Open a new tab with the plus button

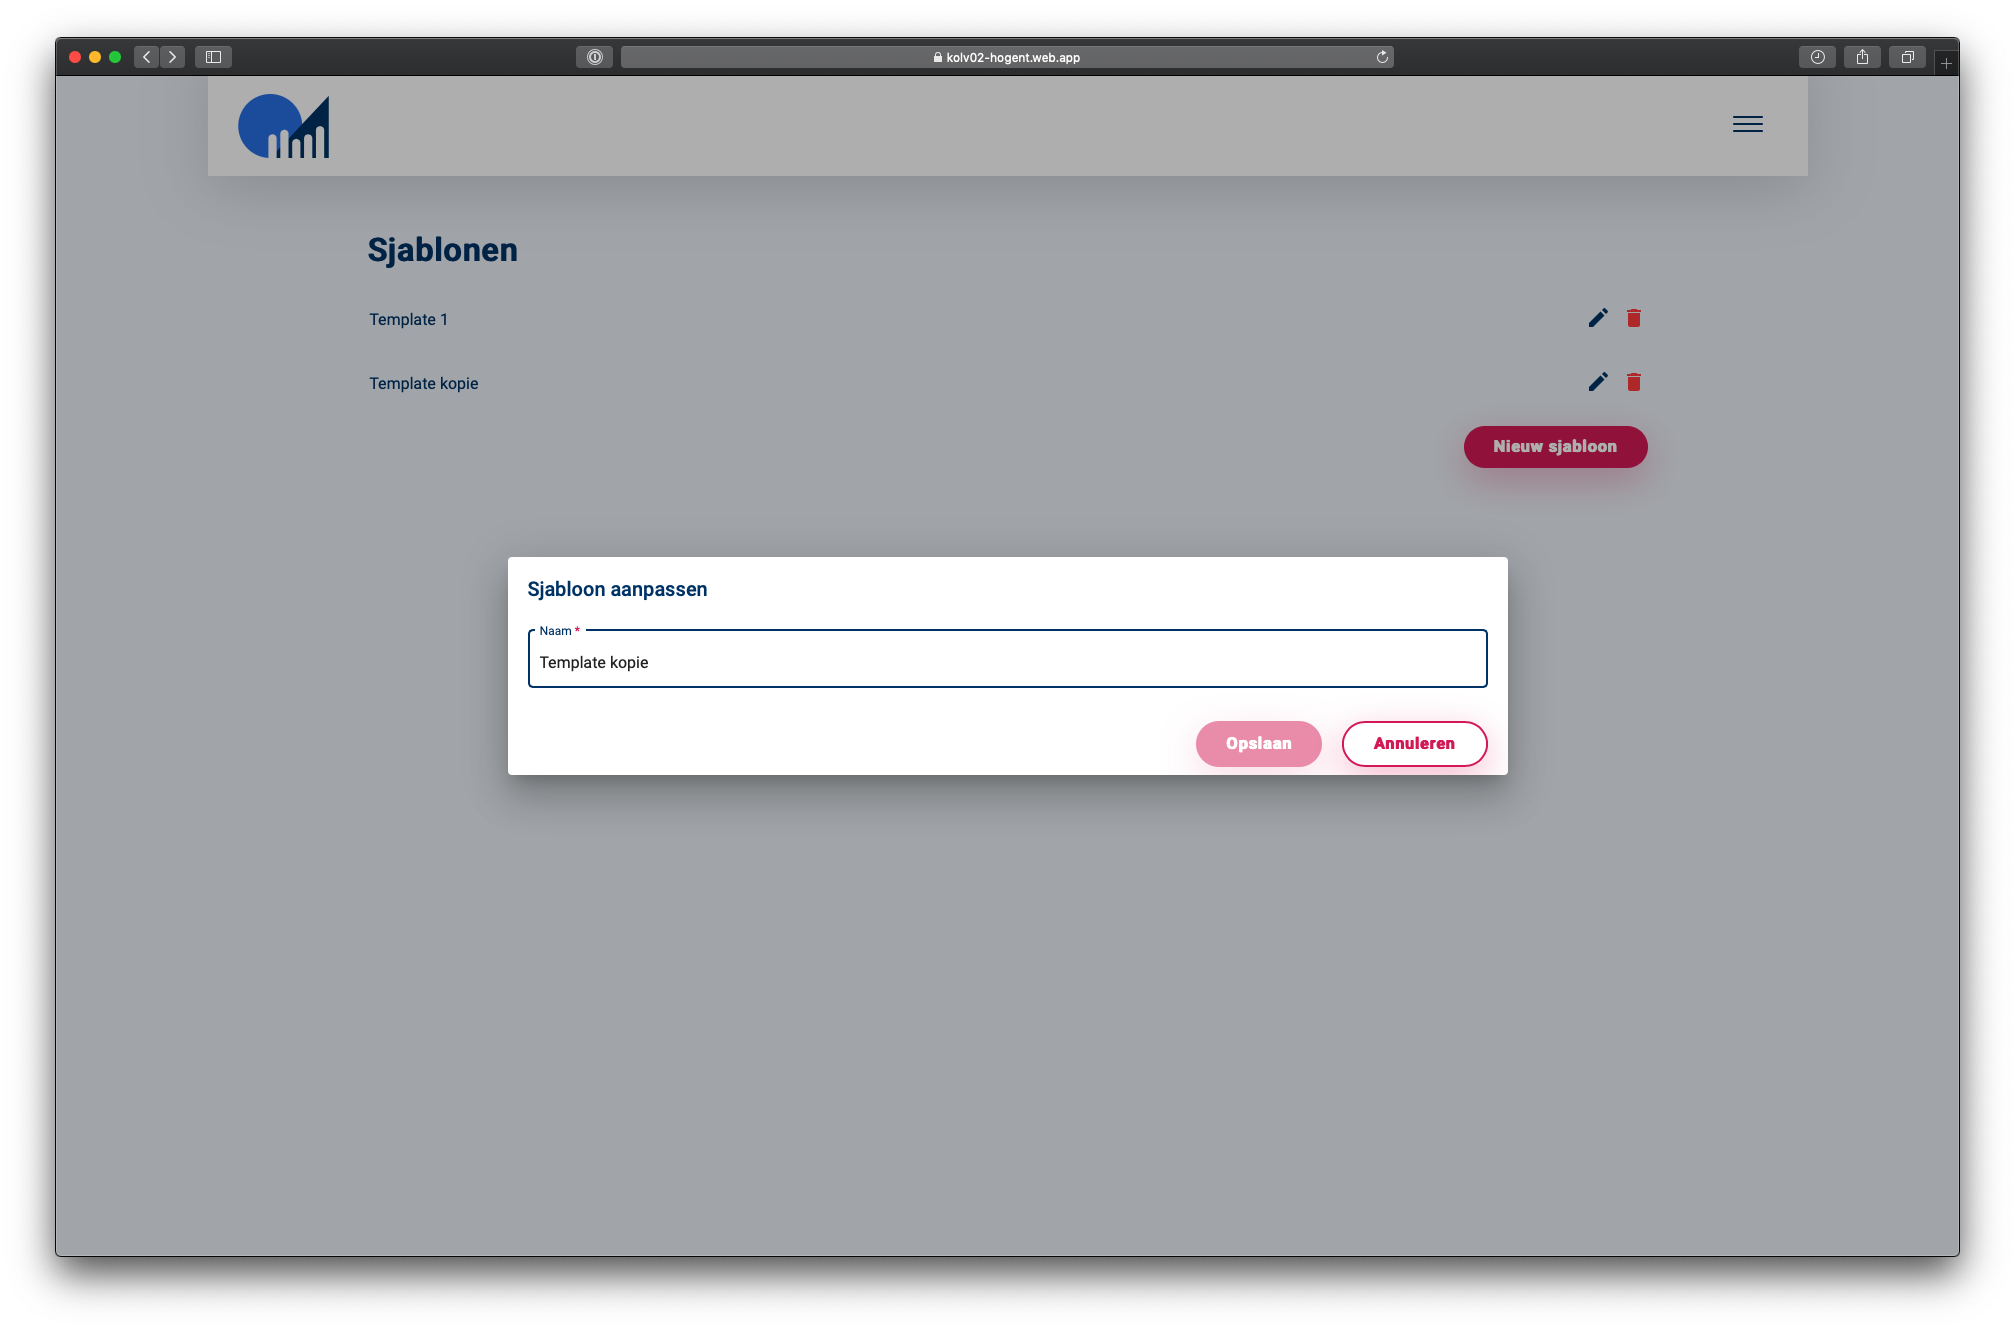[1946, 63]
